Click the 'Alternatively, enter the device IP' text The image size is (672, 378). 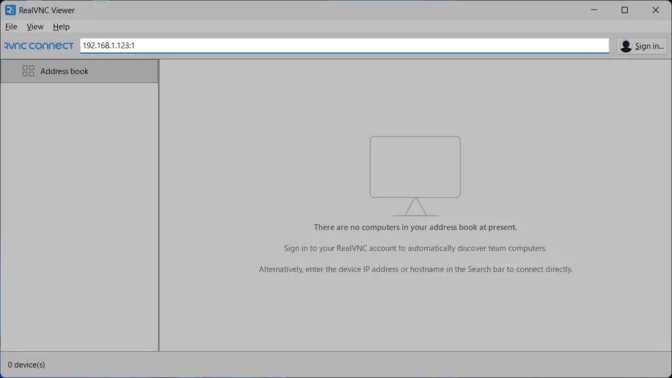click(x=415, y=269)
